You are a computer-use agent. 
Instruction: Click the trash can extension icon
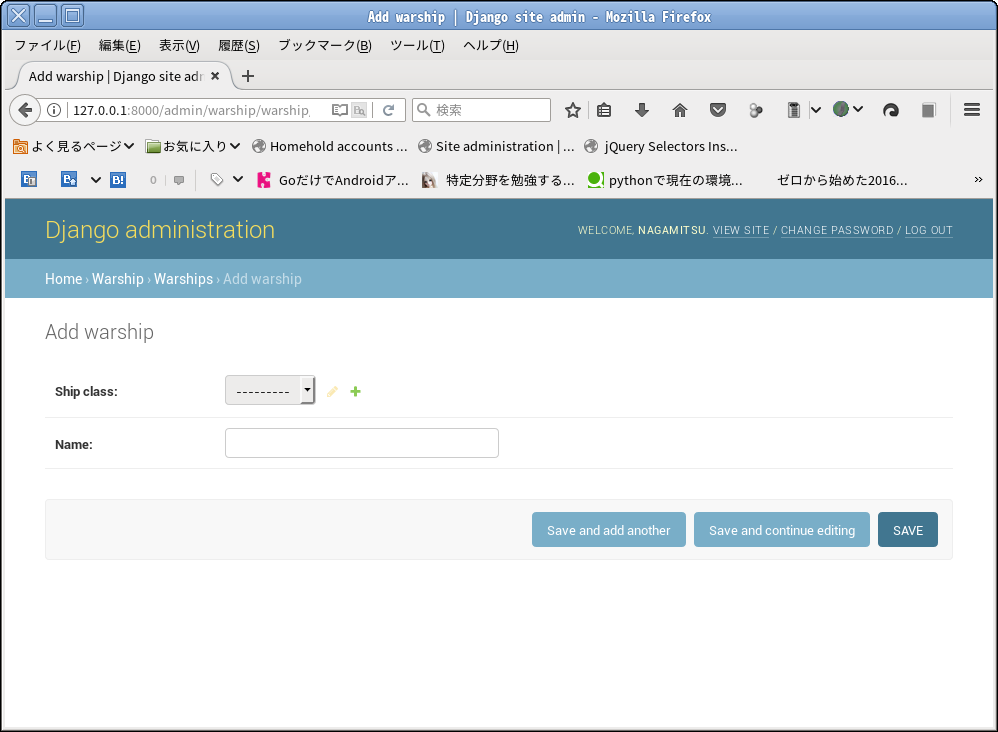(793, 110)
